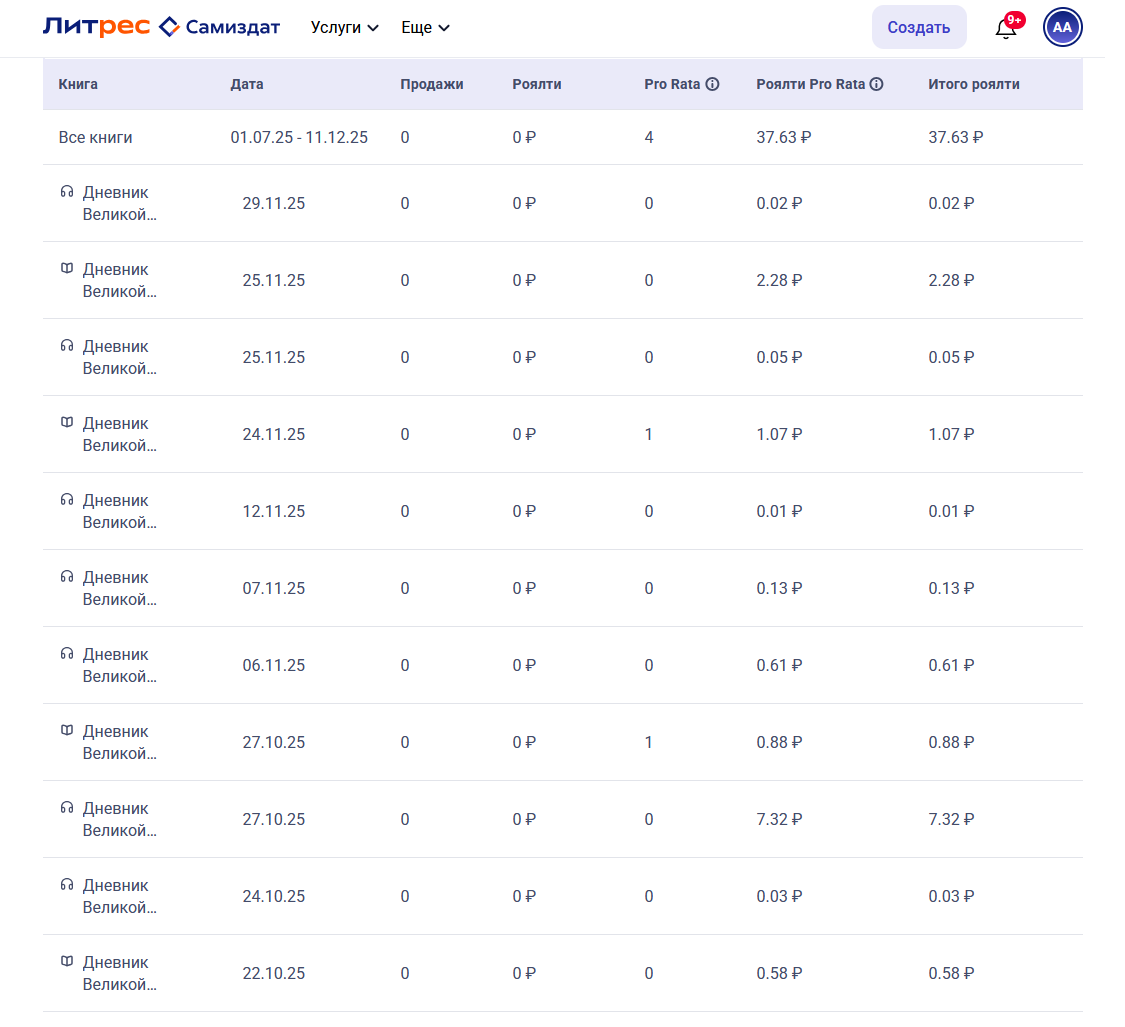This screenshot has width=1125, height=1027.
Task: Click the AA profile avatar
Action: click(1062, 27)
